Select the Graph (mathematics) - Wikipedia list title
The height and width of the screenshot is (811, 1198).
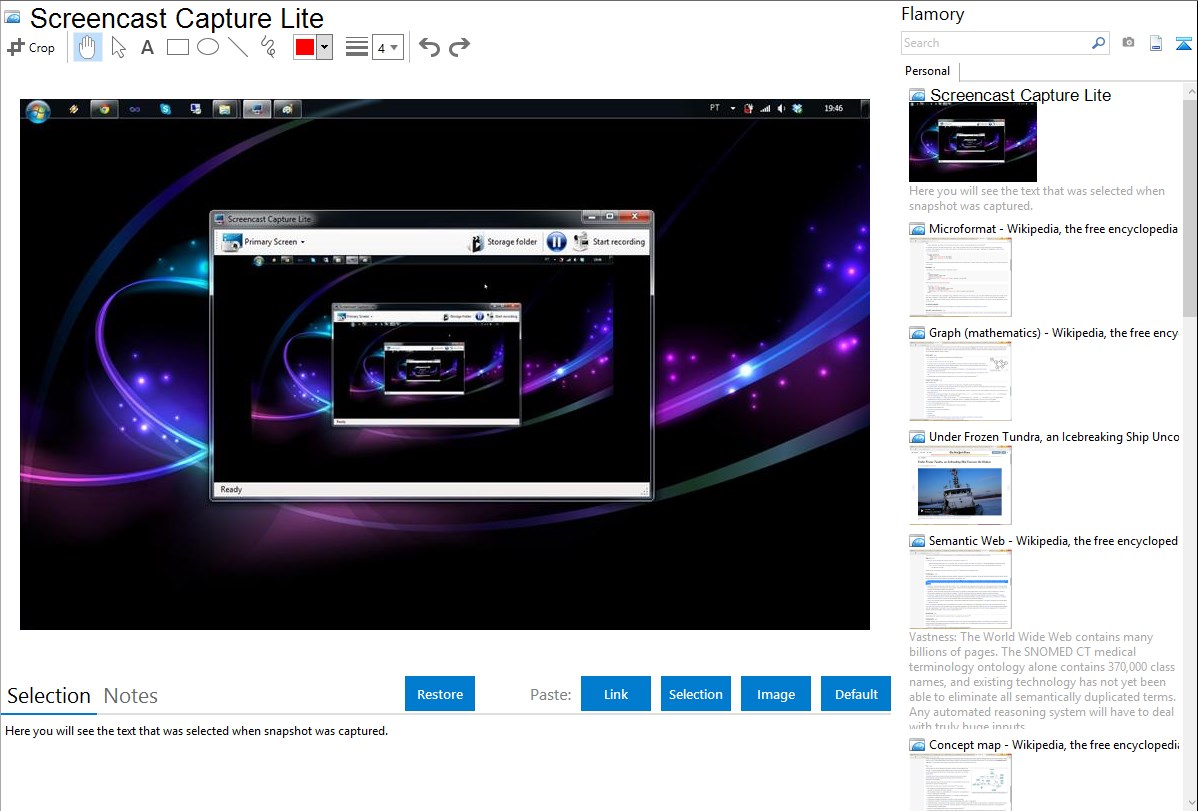(1053, 333)
